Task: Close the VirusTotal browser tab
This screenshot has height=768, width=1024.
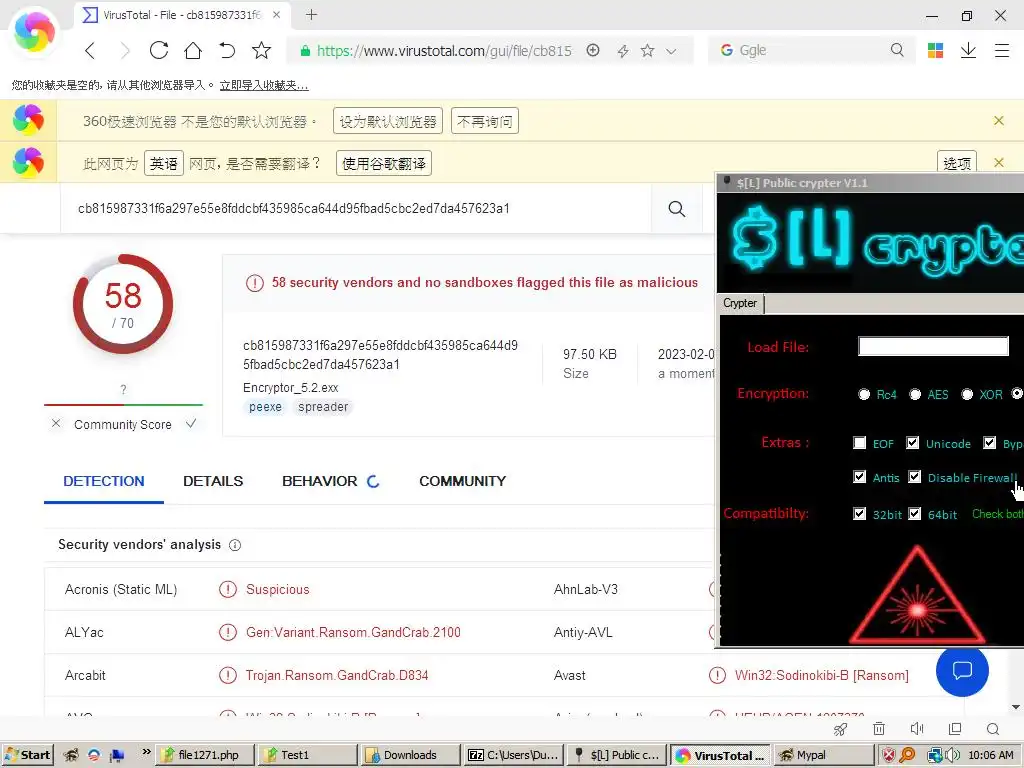Action: click(x=277, y=14)
